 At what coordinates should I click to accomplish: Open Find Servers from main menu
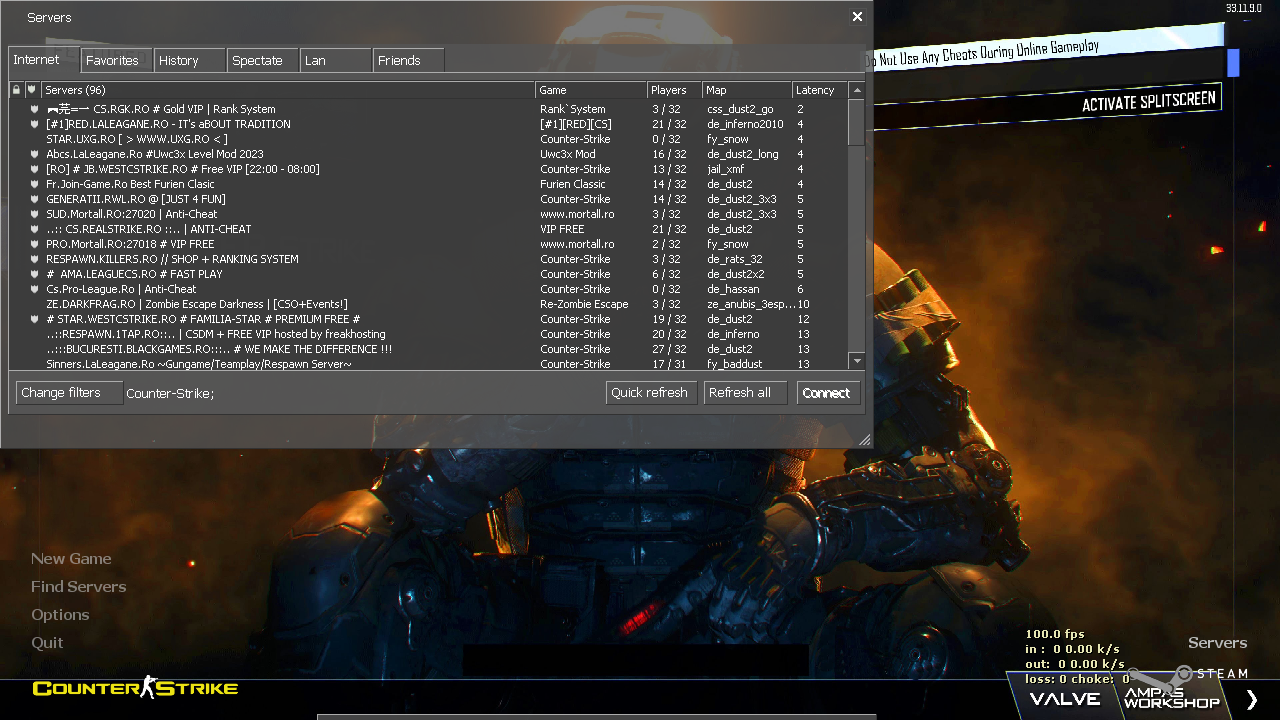tap(78, 587)
